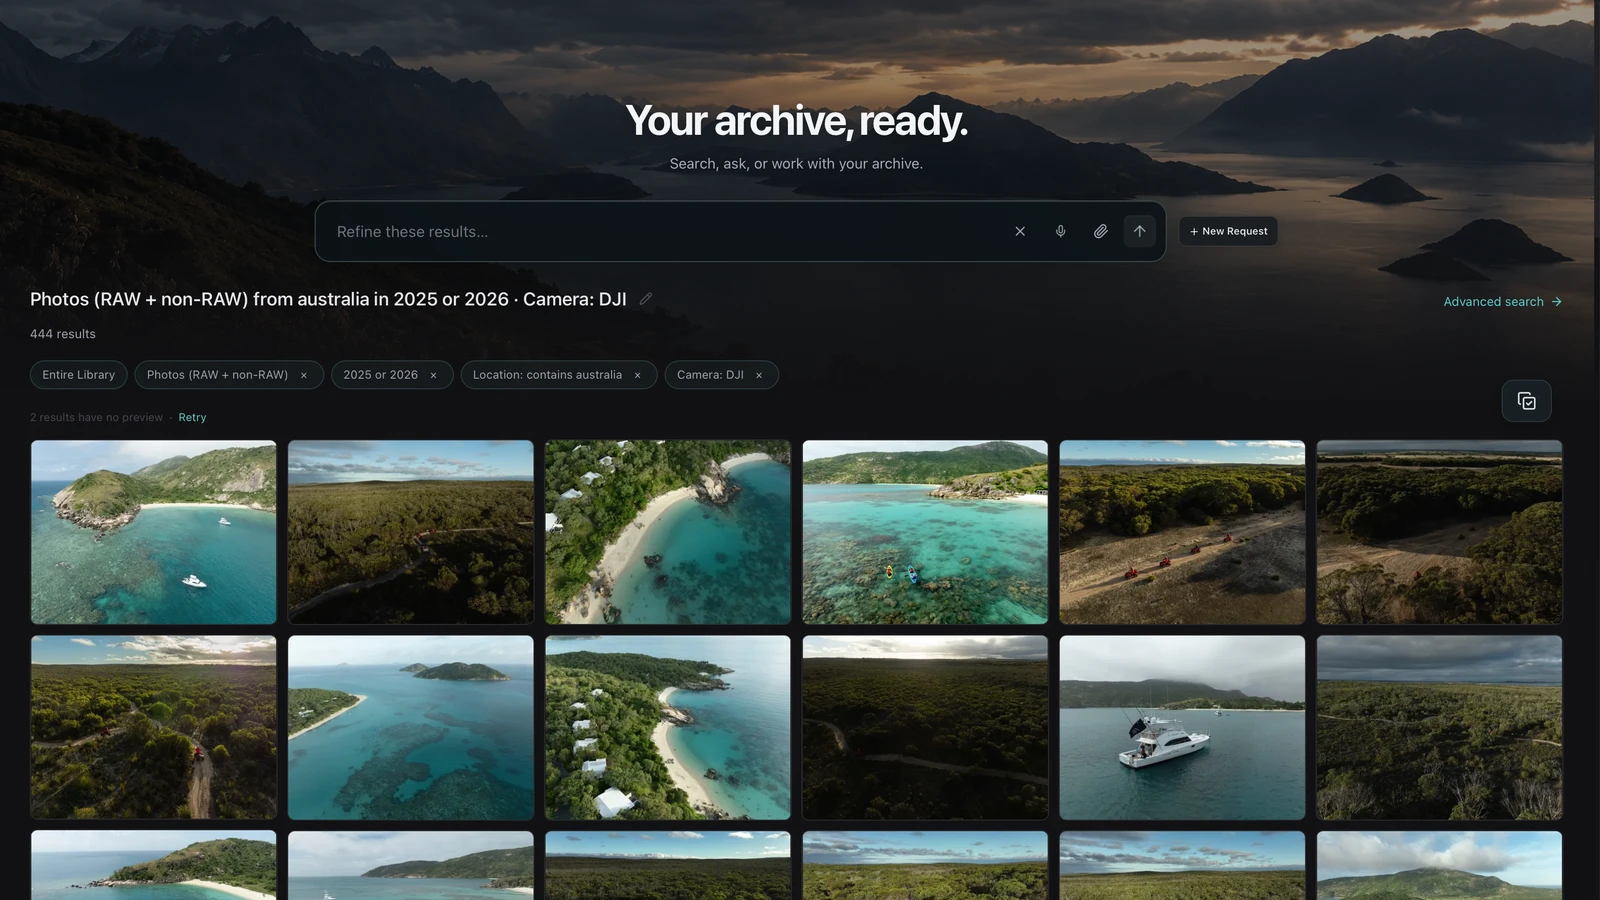The image size is (1600, 900).
Task: Open red vehicles on dirt track photo
Action: pyautogui.click(x=1182, y=532)
